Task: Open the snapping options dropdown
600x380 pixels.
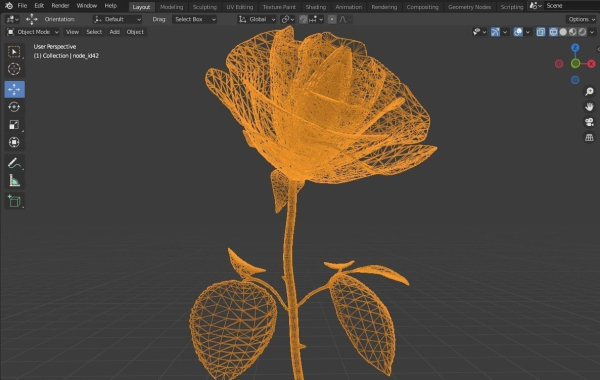Action: click(x=316, y=19)
